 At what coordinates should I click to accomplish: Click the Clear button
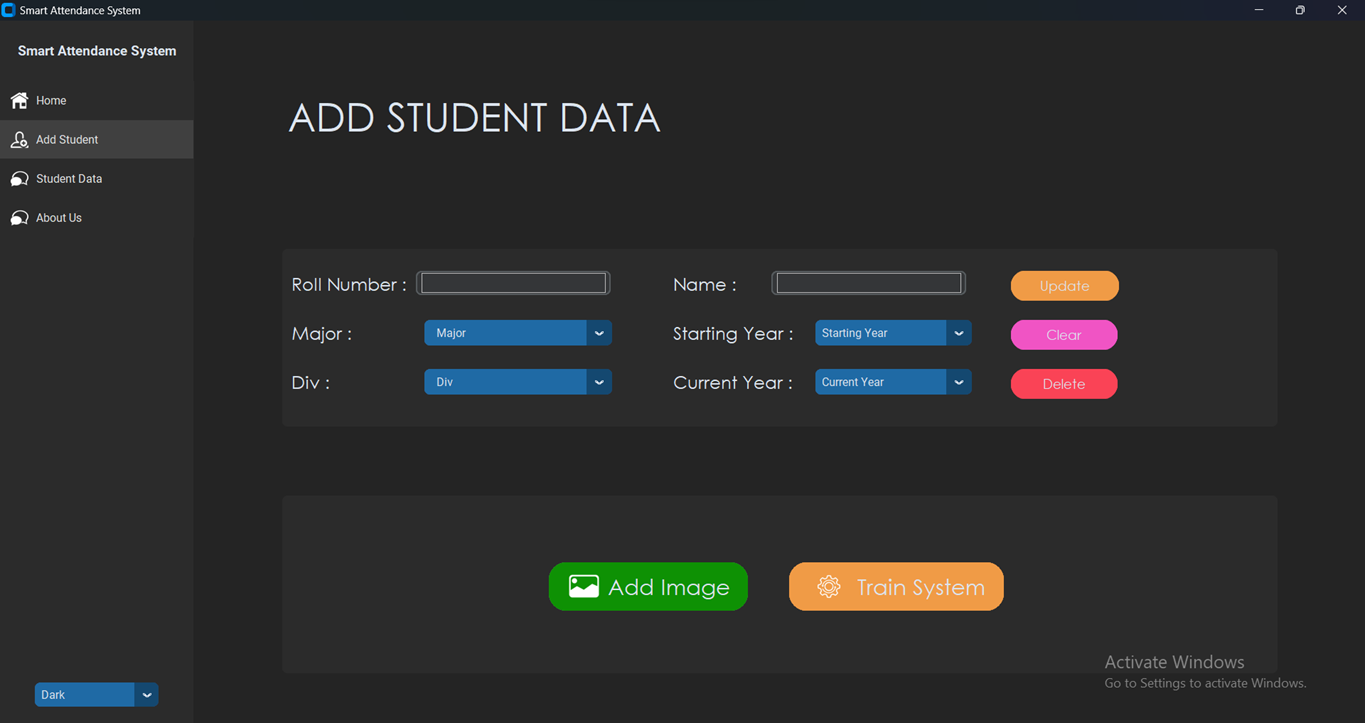[x=1063, y=334]
